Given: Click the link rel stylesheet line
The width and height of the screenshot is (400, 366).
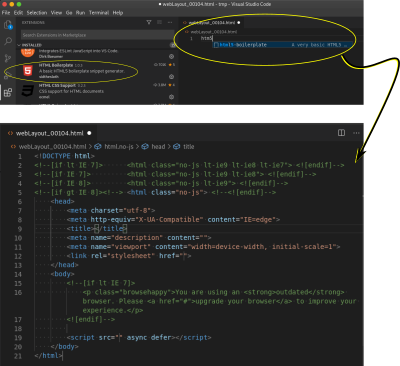Looking at the screenshot, I should pyautogui.click(x=129, y=256).
